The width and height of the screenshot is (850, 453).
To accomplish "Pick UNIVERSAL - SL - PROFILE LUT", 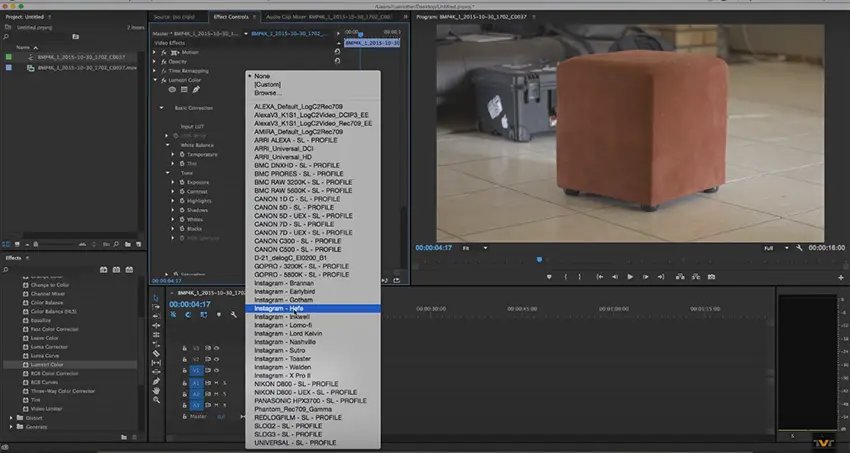I will click(x=313, y=443).
